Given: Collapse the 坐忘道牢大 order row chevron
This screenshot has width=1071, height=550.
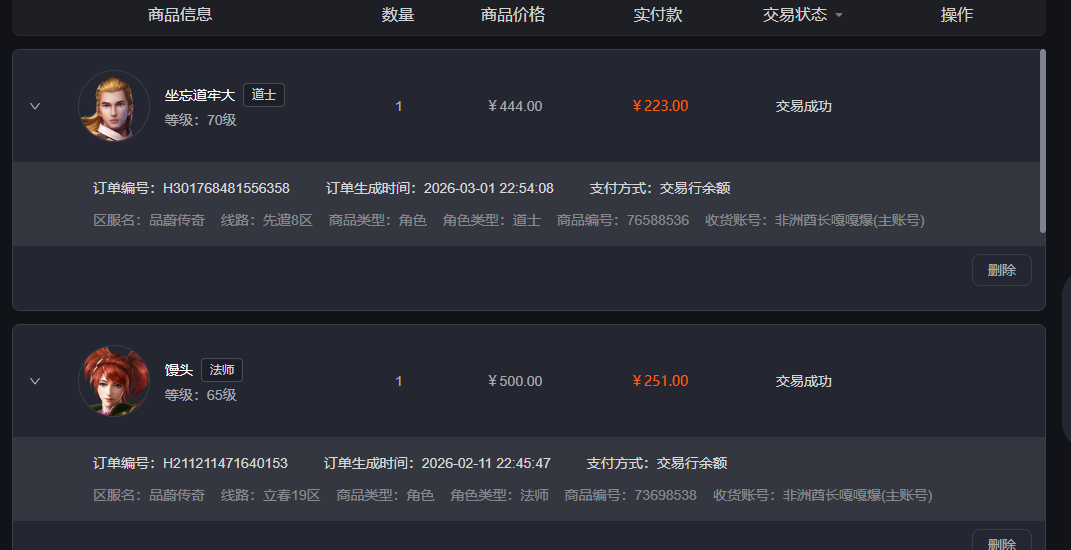Looking at the screenshot, I should [35, 106].
